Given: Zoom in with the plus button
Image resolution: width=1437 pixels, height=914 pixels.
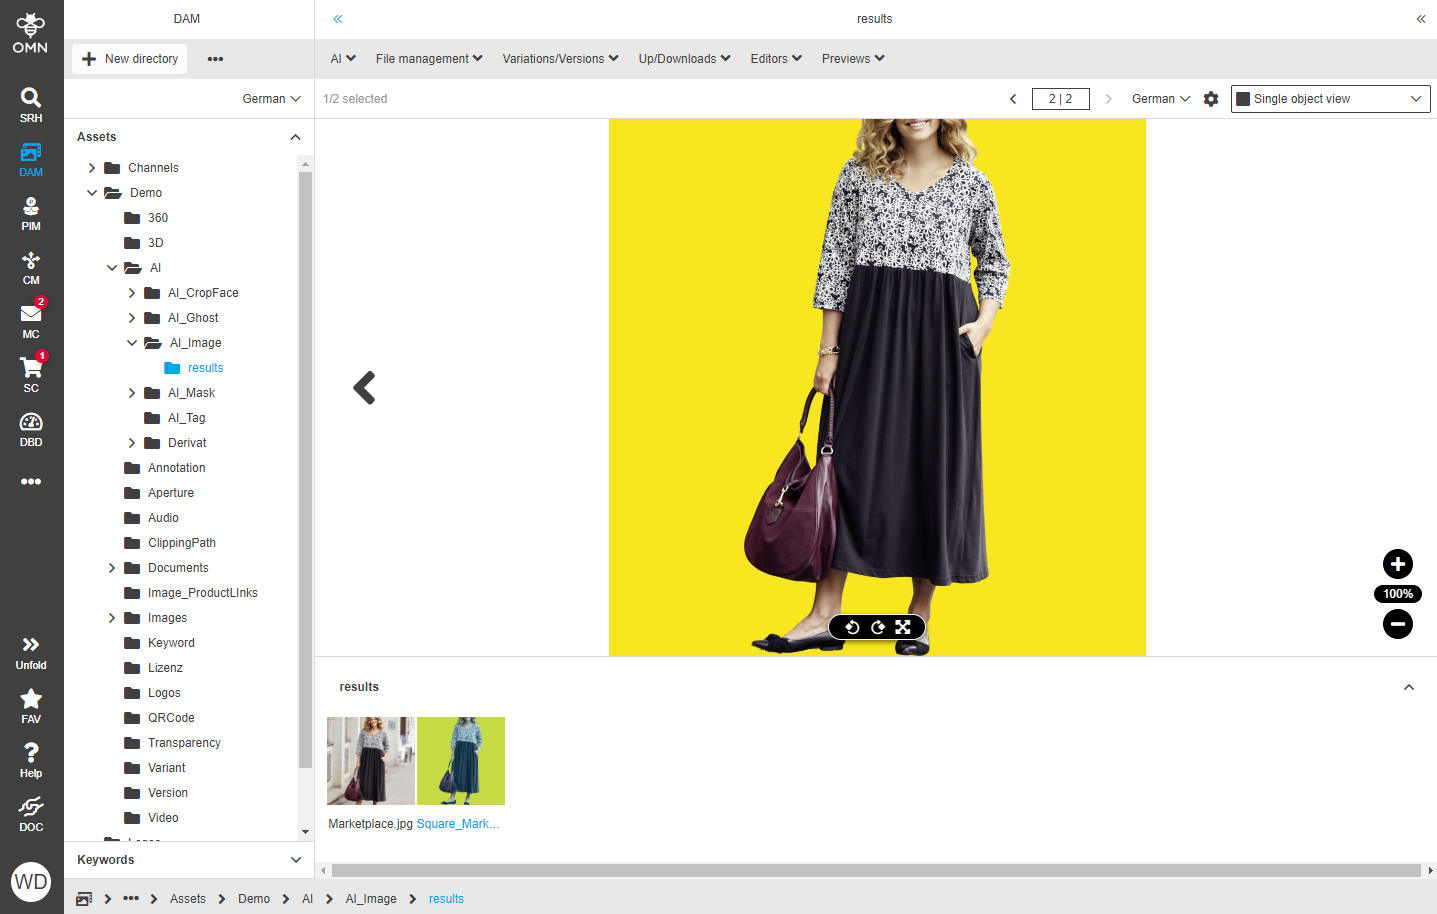Looking at the screenshot, I should tap(1397, 564).
